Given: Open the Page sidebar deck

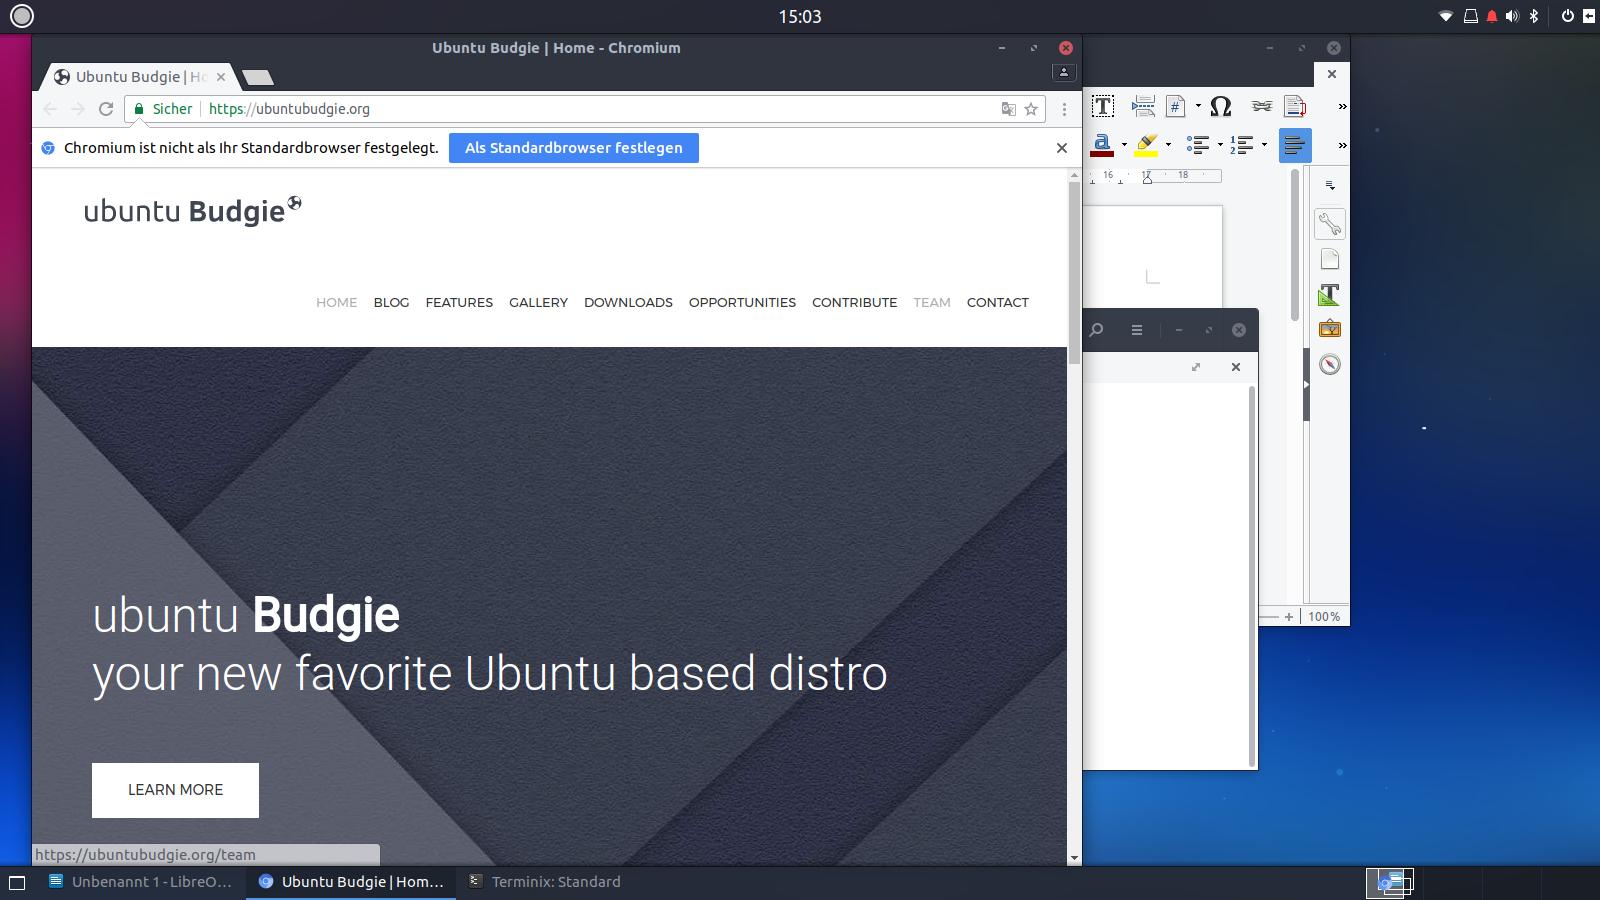Looking at the screenshot, I should pyautogui.click(x=1329, y=260).
